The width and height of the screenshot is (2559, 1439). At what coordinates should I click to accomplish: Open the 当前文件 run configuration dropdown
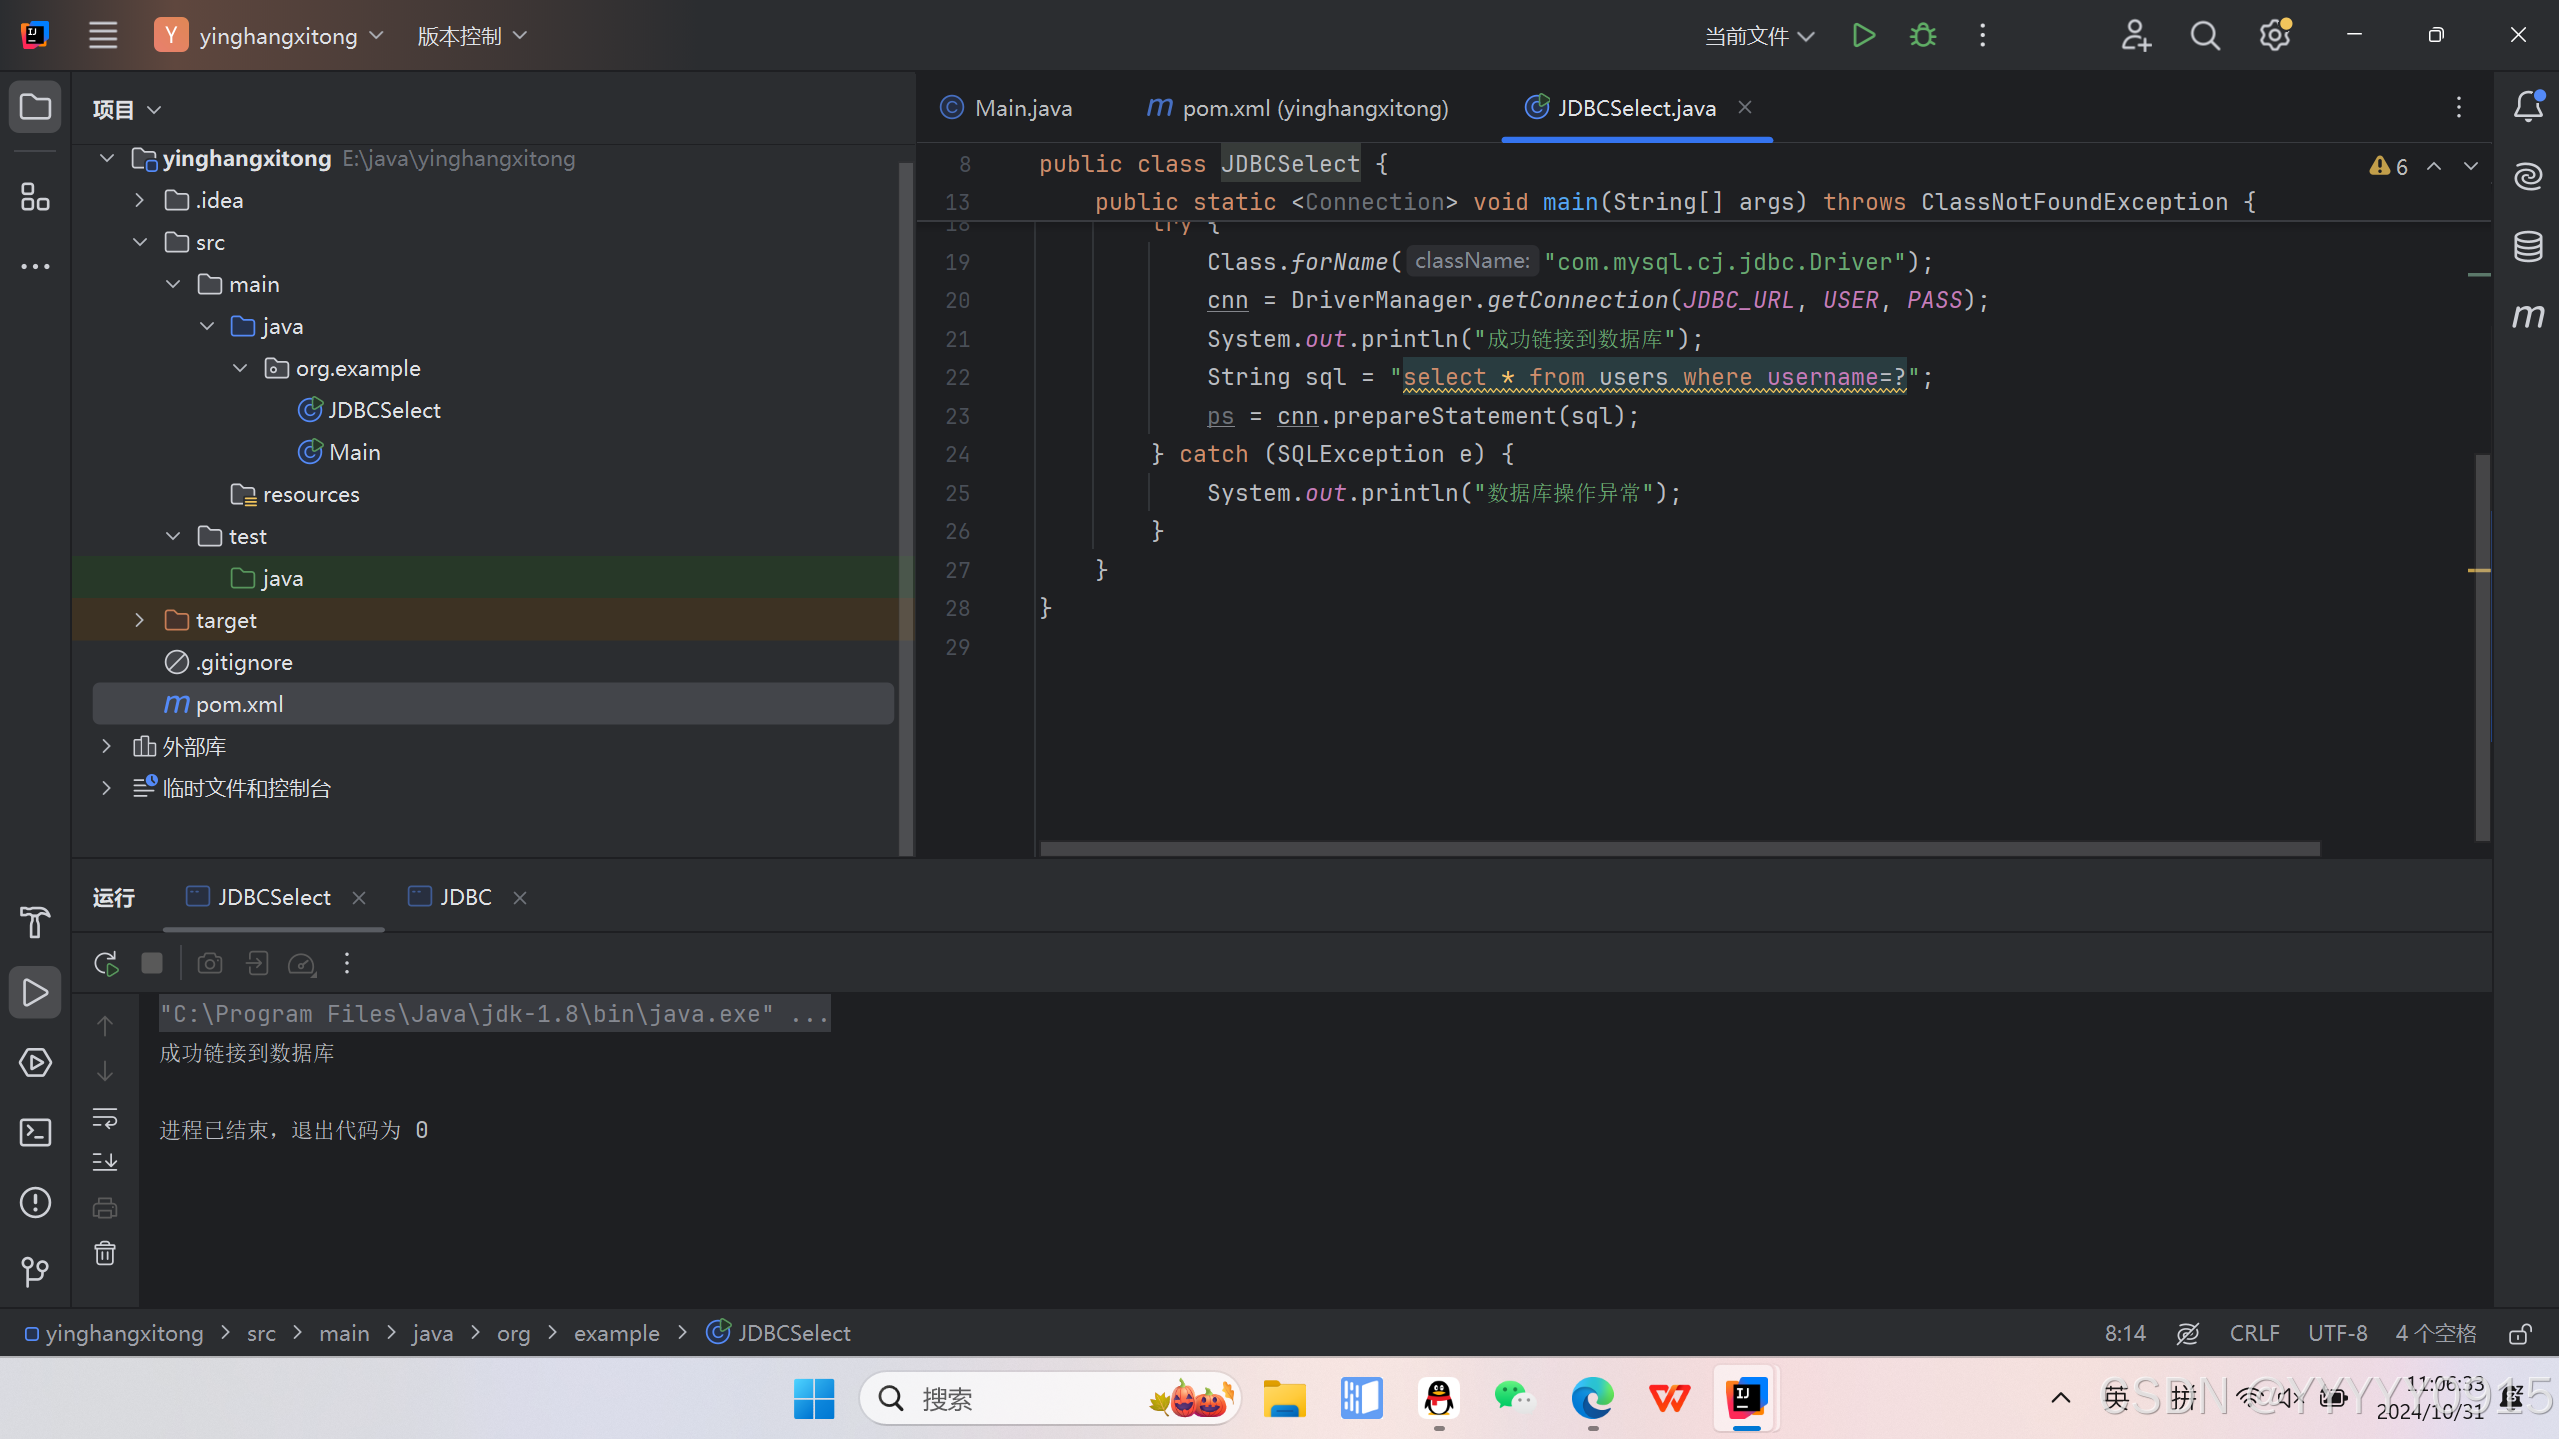tap(1758, 36)
